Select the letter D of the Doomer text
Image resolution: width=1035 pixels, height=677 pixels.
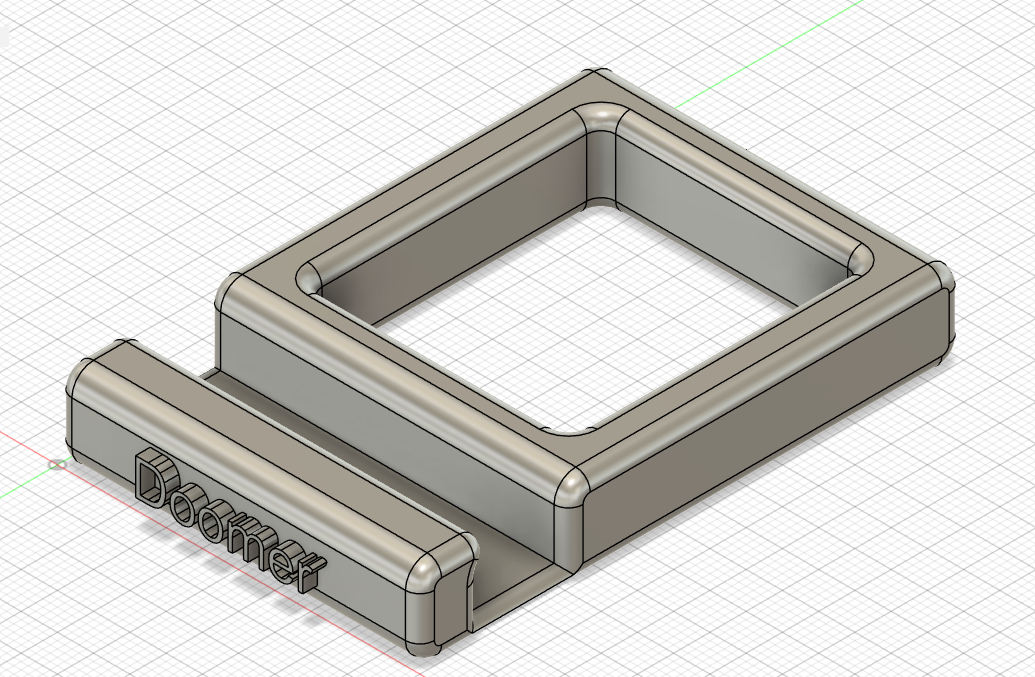152,477
